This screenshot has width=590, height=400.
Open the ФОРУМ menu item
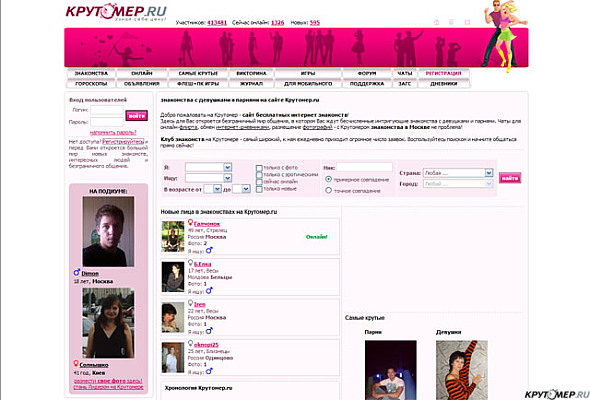point(367,73)
